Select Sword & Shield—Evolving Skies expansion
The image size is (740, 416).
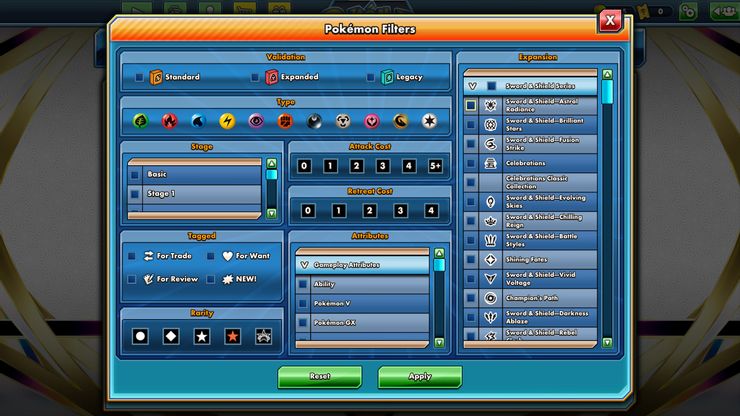click(471, 201)
